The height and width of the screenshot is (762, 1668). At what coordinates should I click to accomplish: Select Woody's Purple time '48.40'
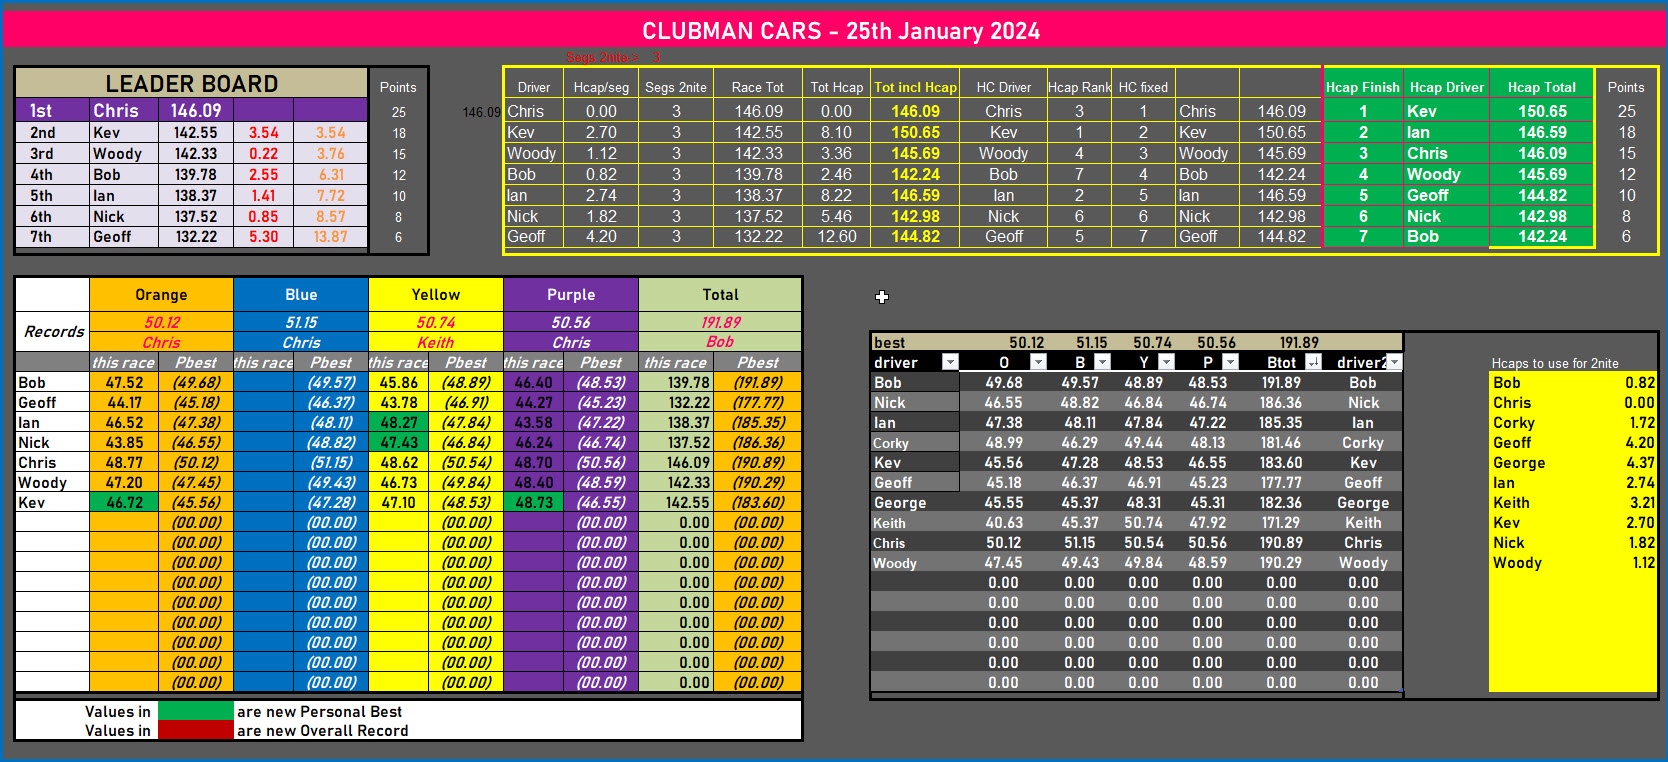pyautogui.click(x=533, y=482)
